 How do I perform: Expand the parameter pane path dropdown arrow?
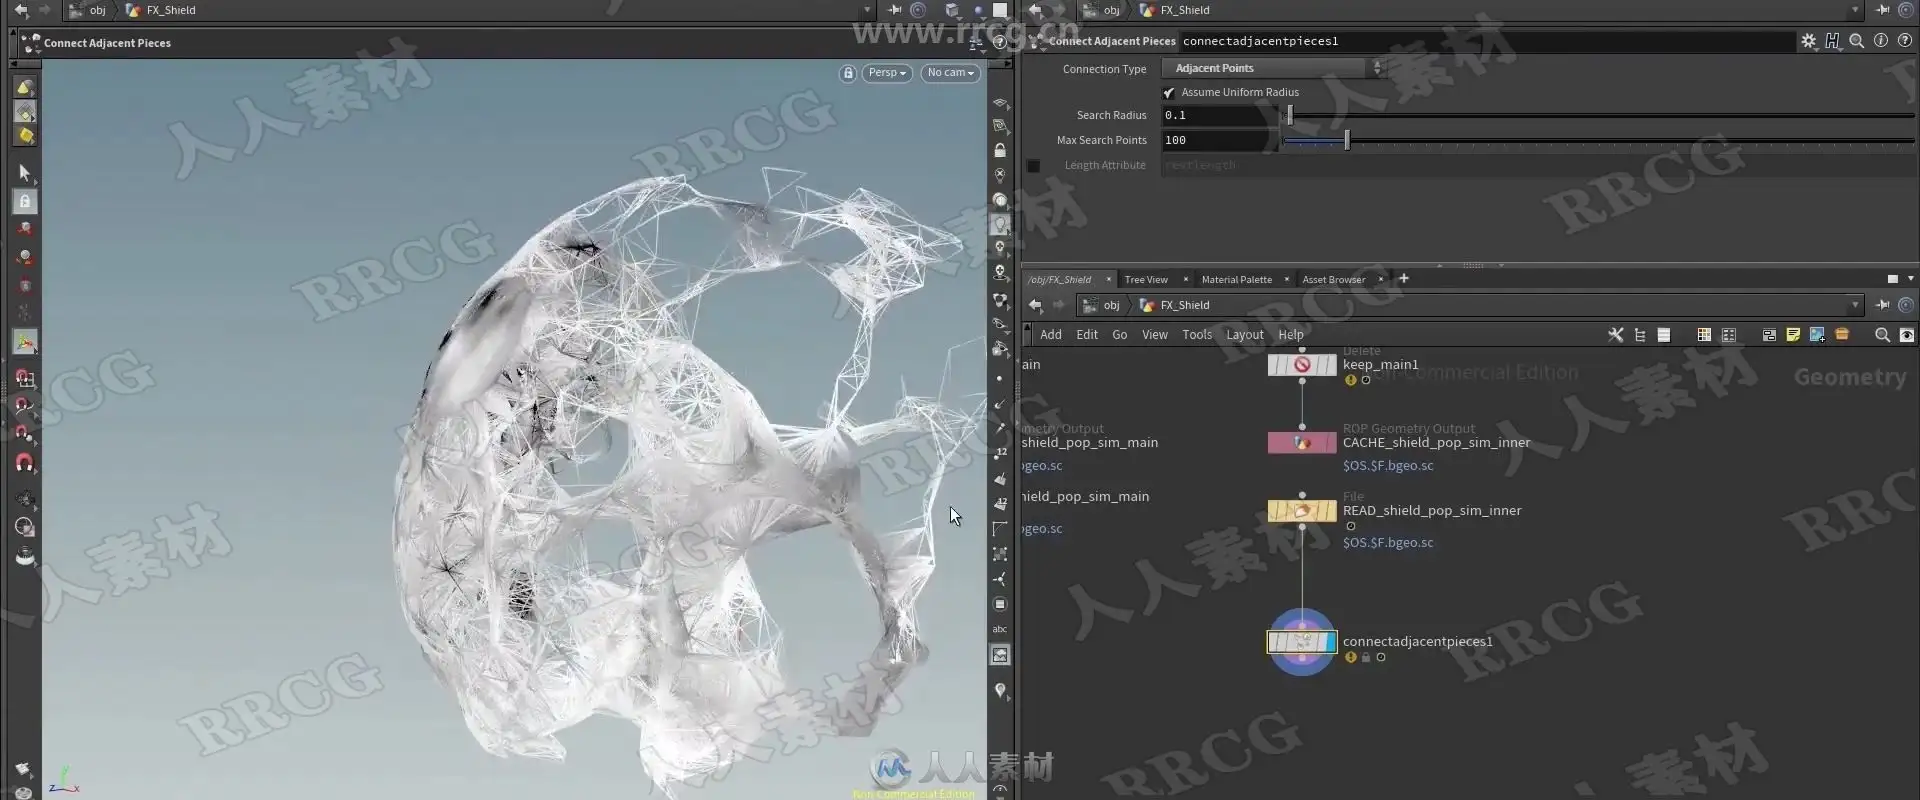(x=1855, y=10)
